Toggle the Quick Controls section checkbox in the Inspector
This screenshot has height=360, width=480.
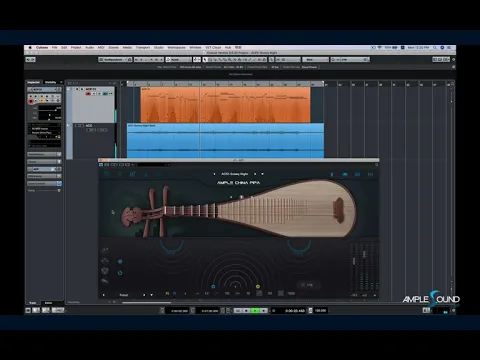(59, 183)
